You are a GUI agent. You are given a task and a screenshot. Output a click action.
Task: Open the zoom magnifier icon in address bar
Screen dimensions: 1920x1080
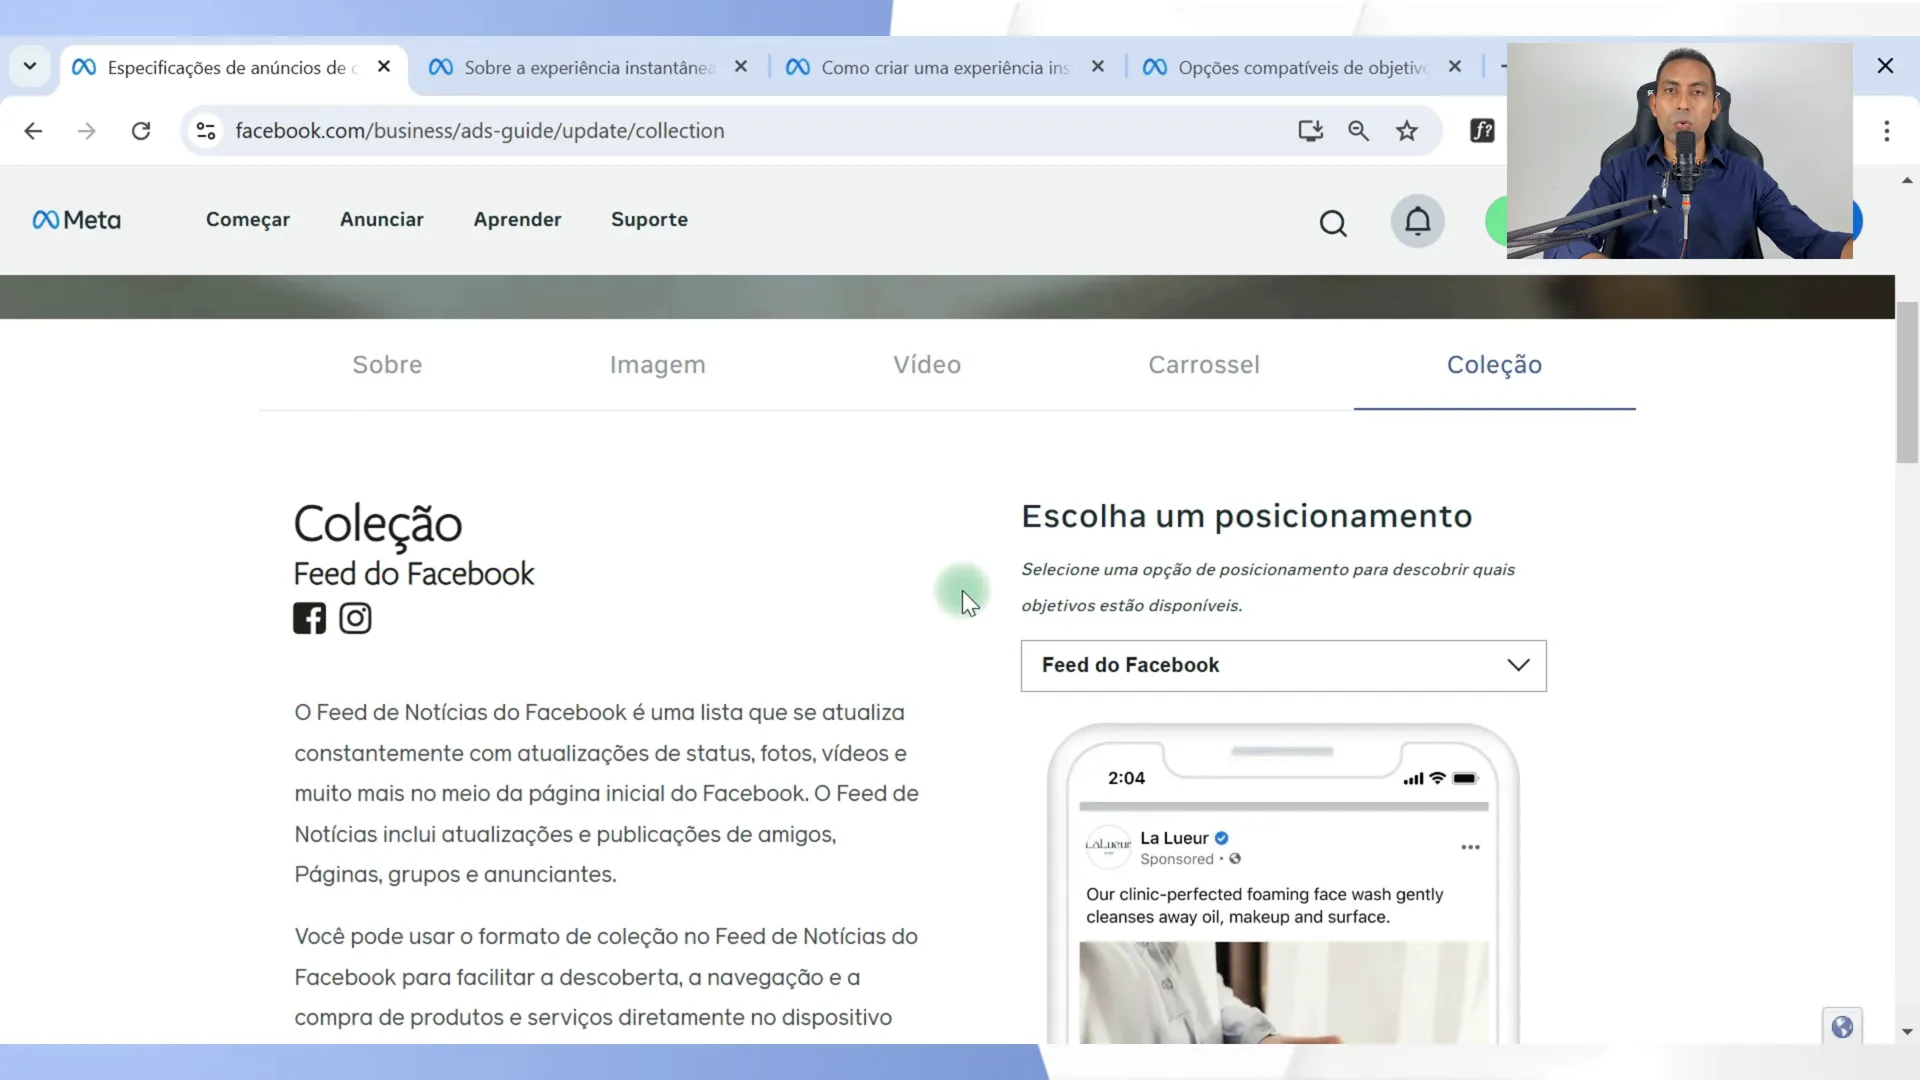(x=1358, y=131)
